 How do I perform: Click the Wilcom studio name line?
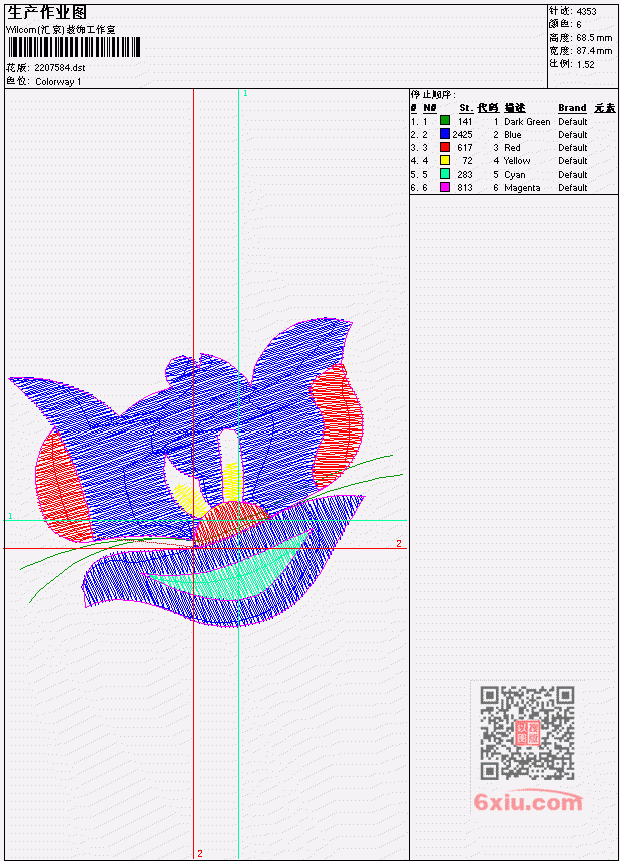pyautogui.click(x=61, y=30)
